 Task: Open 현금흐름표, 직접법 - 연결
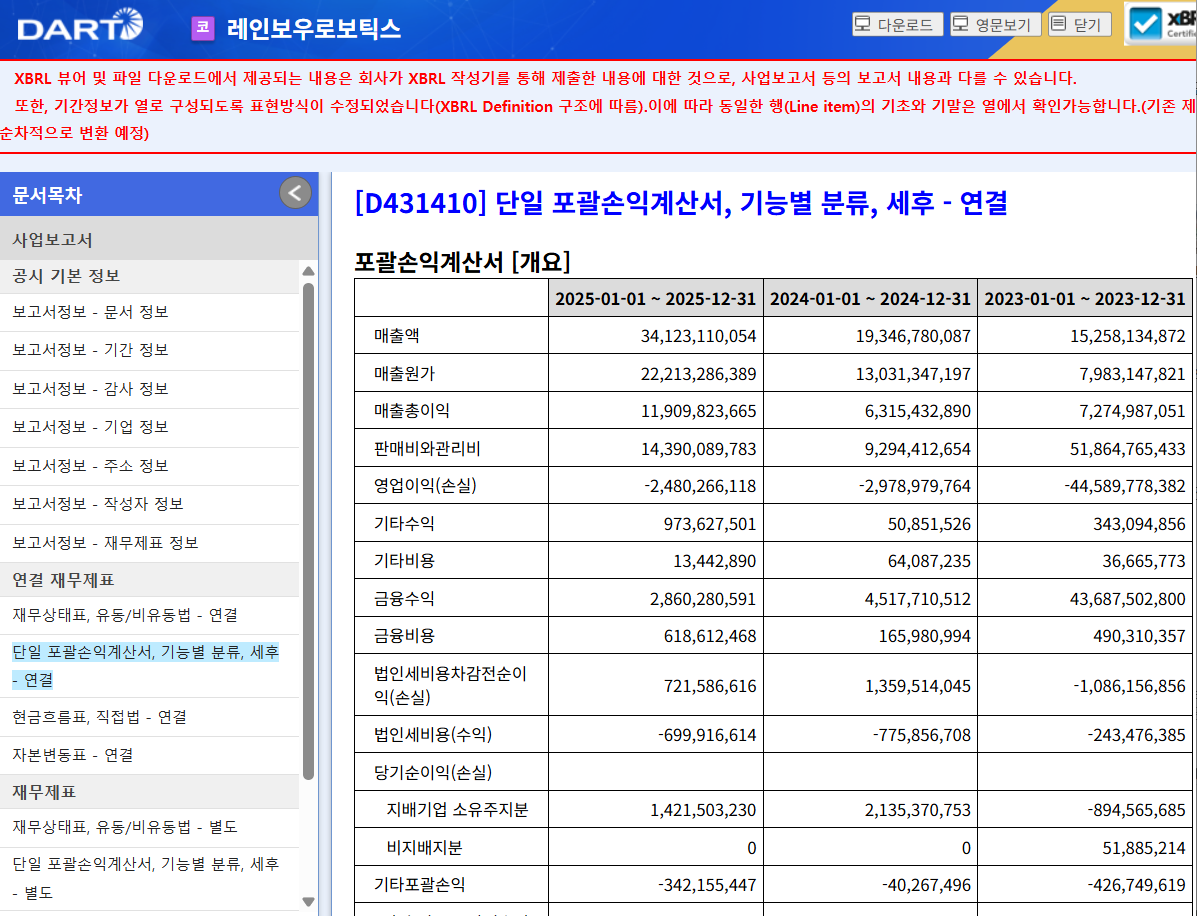click(99, 717)
